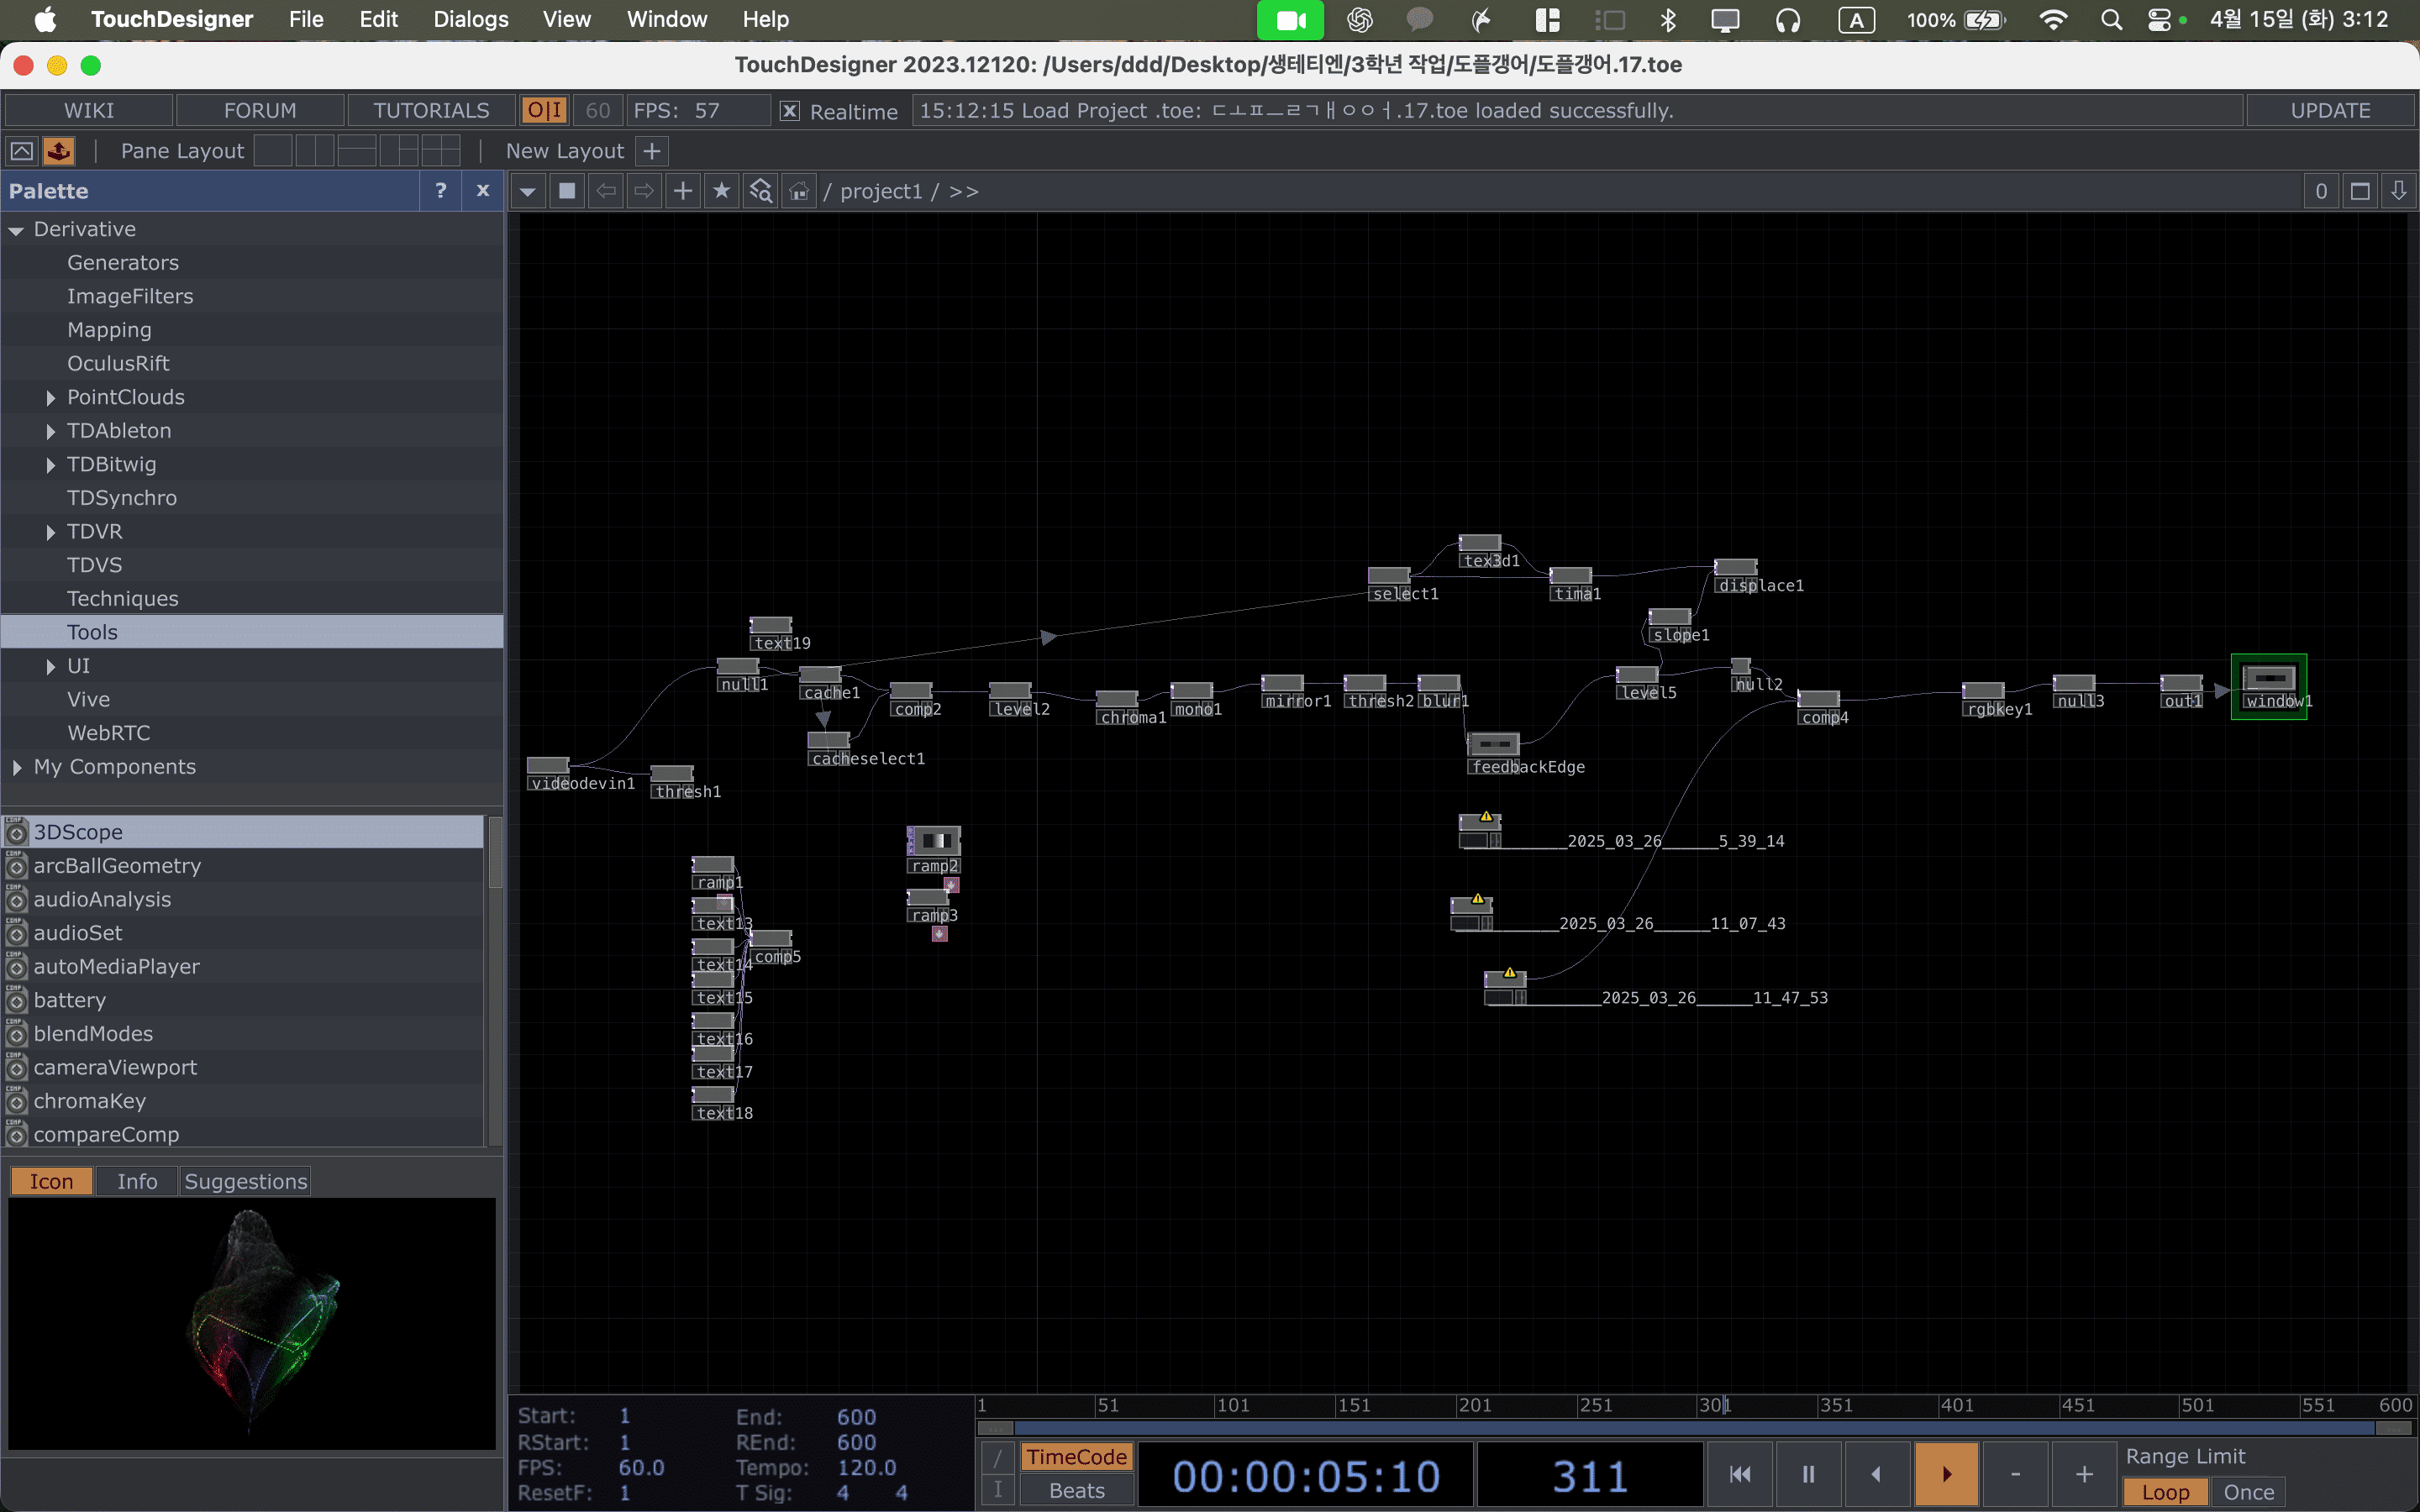Click the star bookmark icon
This screenshot has height=1512, width=2420.
point(721,191)
